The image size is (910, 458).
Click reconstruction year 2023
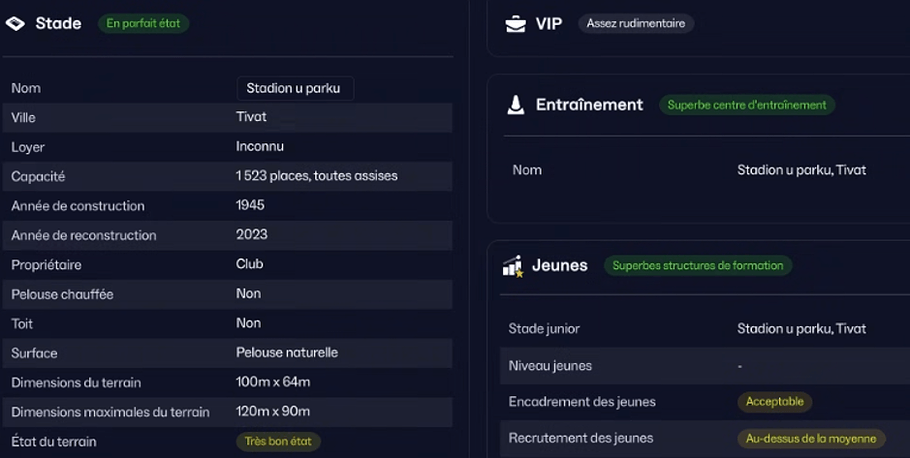pyautogui.click(x=251, y=235)
